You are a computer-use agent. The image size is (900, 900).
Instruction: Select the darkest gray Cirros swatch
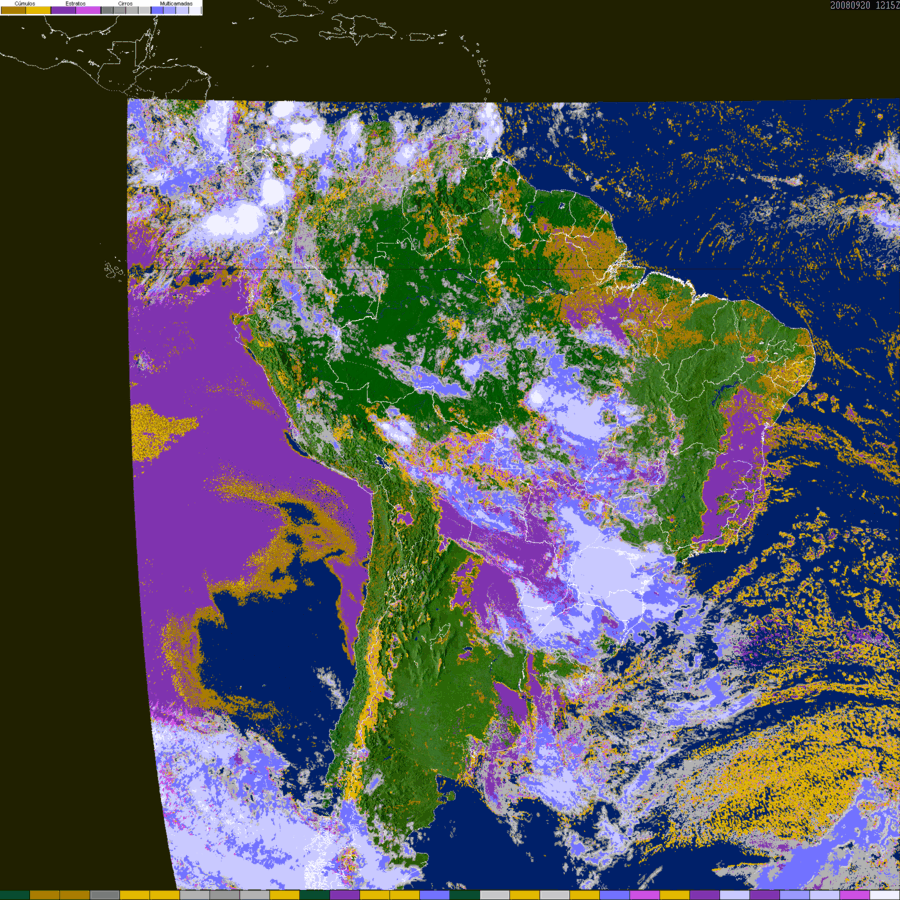tap(107, 10)
